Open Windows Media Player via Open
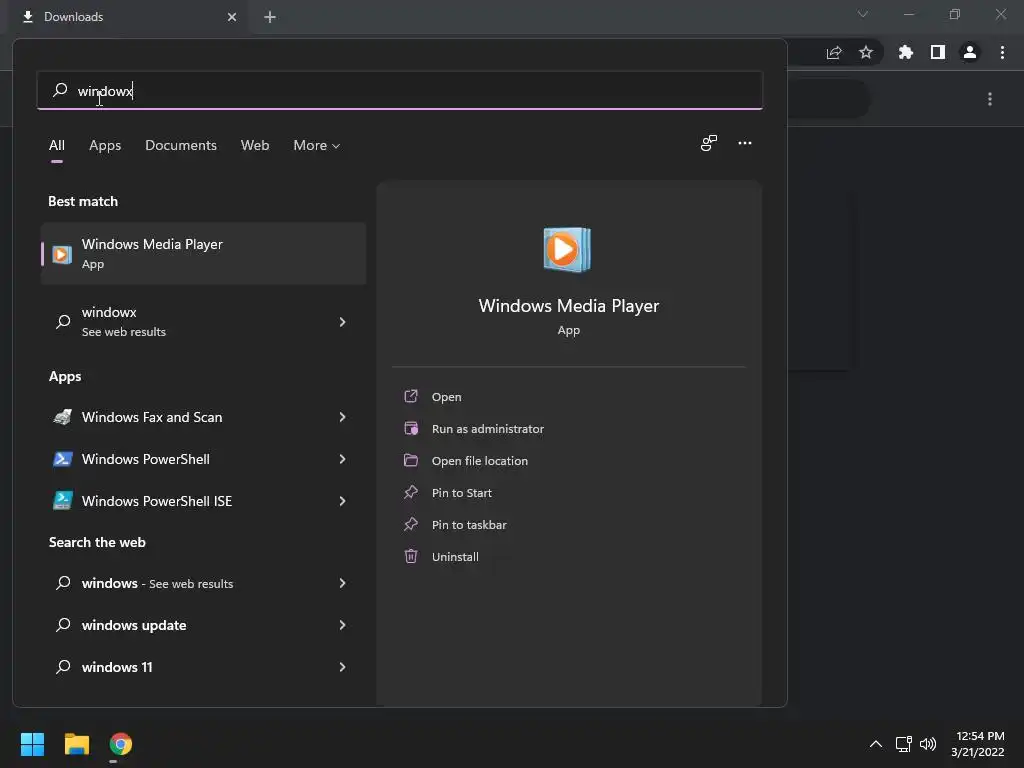The width and height of the screenshot is (1024, 768). click(x=446, y=396)
